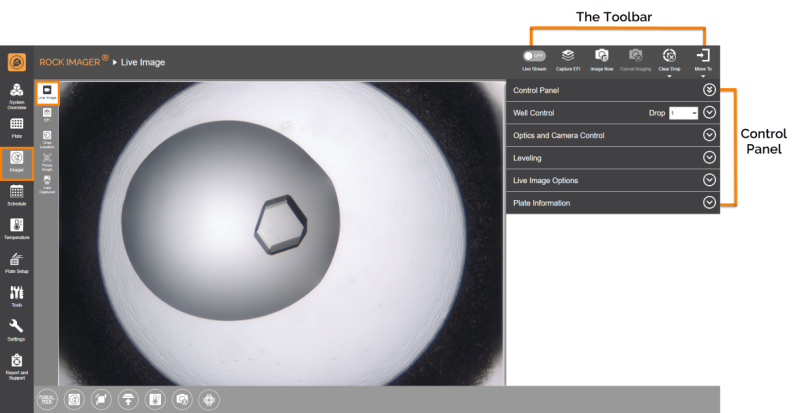Switch to the Focus Graph tab
The image size is (800, 413).
pyautogui.click(x=48, y=159)
